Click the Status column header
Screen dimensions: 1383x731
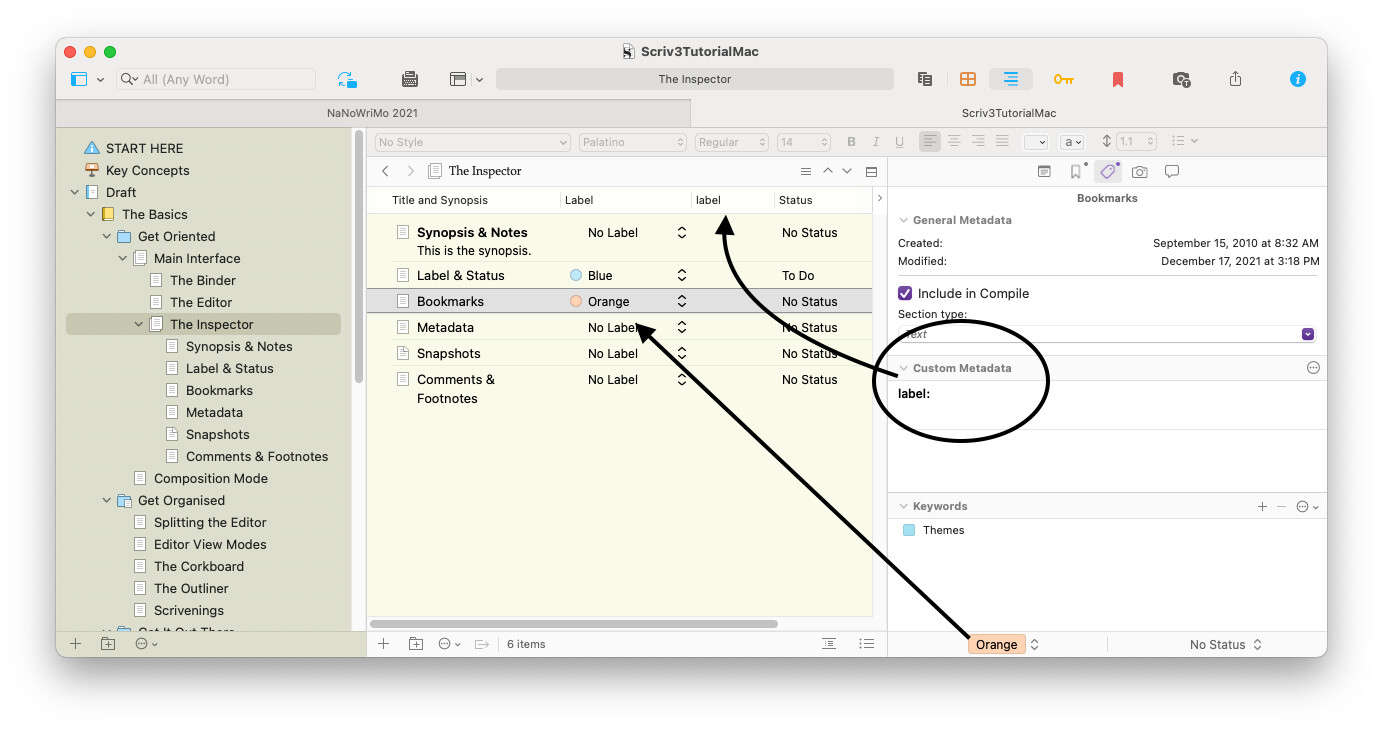point(796,200)
